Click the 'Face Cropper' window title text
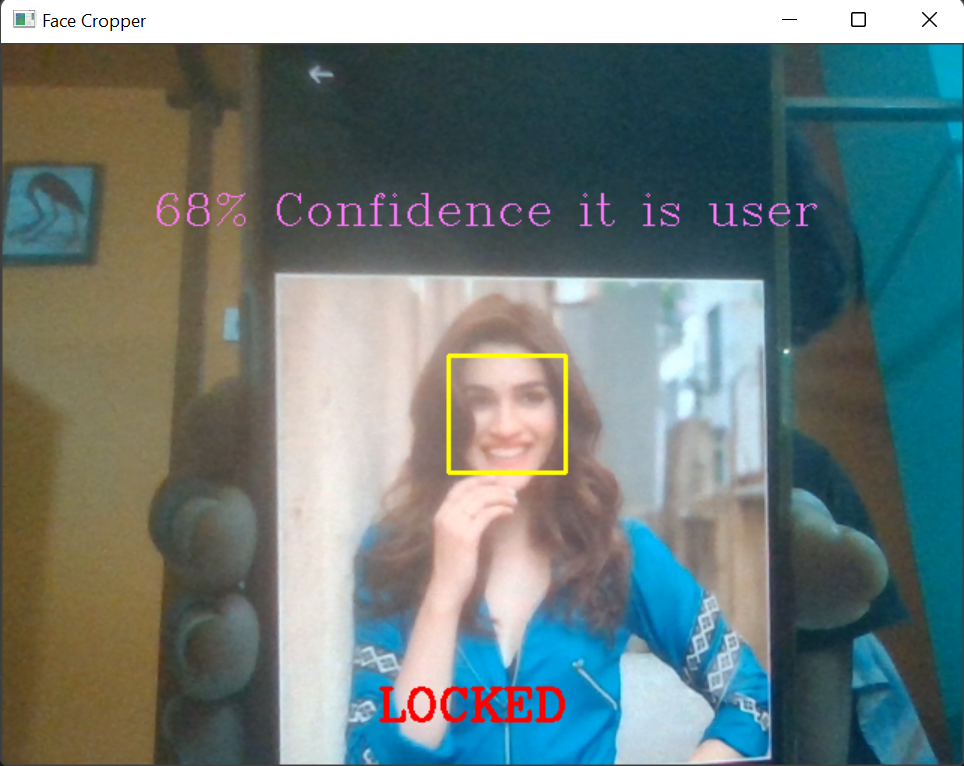Image resolution: width=964 pixels, height=766 pixels. (94, 21)
